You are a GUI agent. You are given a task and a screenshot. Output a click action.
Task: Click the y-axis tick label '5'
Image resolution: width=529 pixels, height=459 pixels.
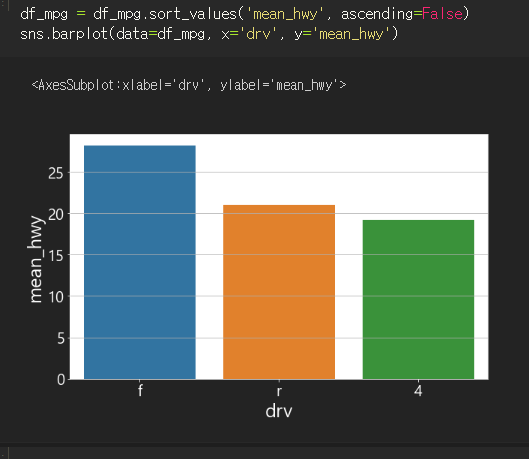point(61,339)
